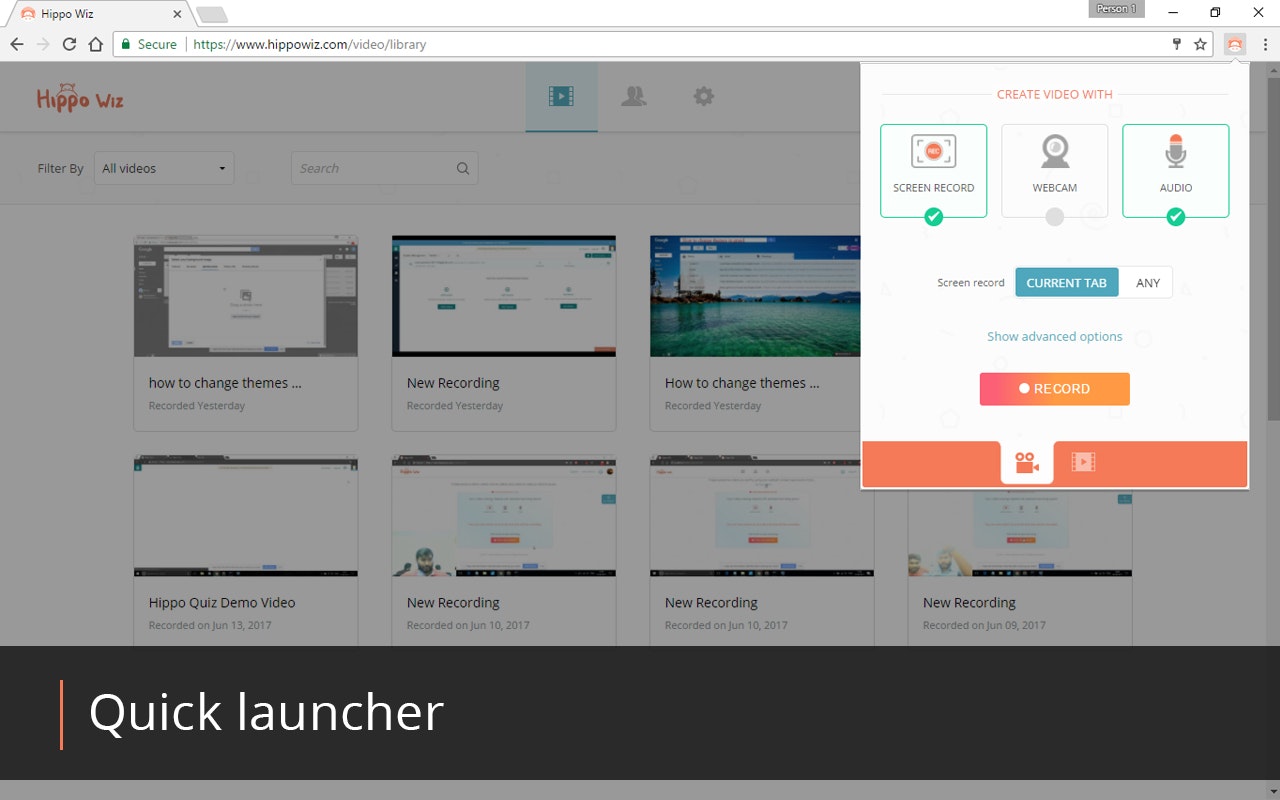1280x800 pixels.
Task: Click into the Search field
Action: [384, 168]
